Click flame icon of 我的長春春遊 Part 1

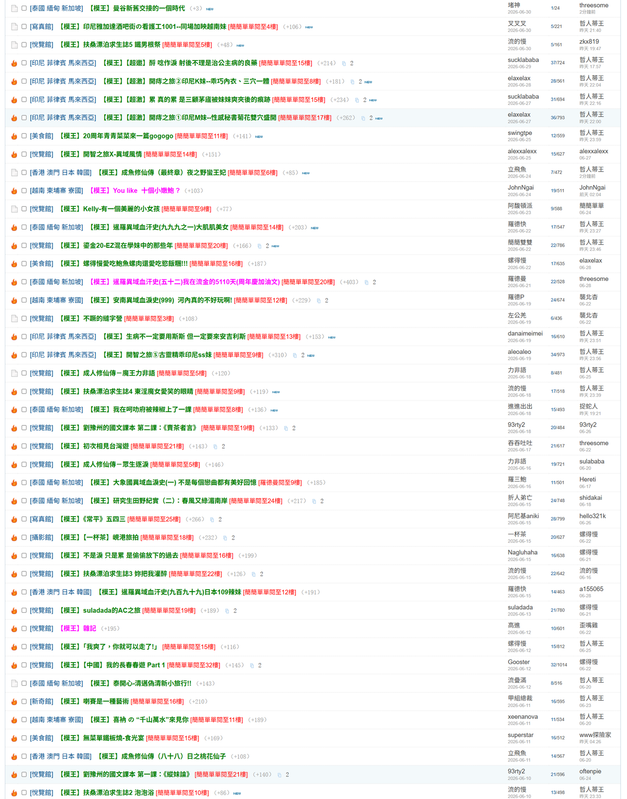[x=14, y=665]
